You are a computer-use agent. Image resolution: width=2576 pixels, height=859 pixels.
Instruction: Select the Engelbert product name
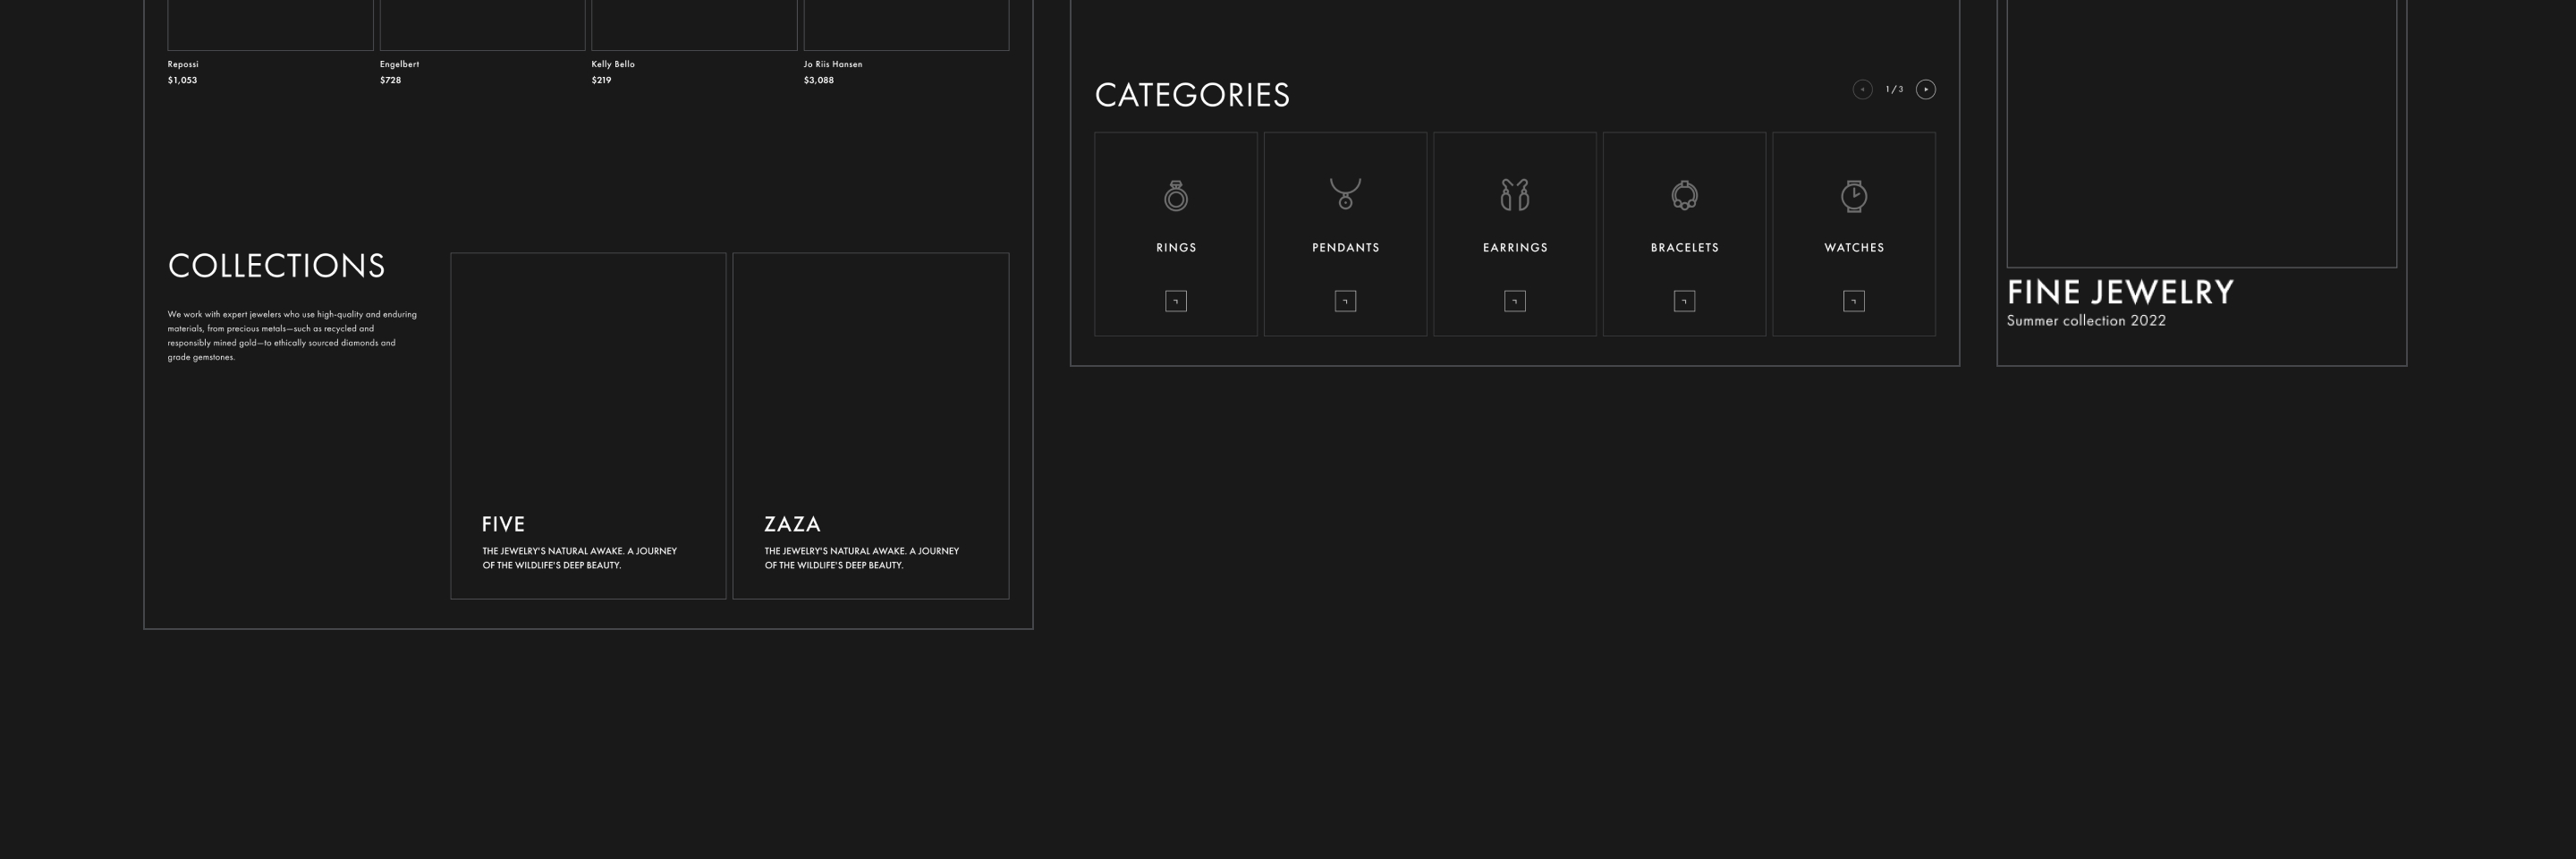click(399, 64)
